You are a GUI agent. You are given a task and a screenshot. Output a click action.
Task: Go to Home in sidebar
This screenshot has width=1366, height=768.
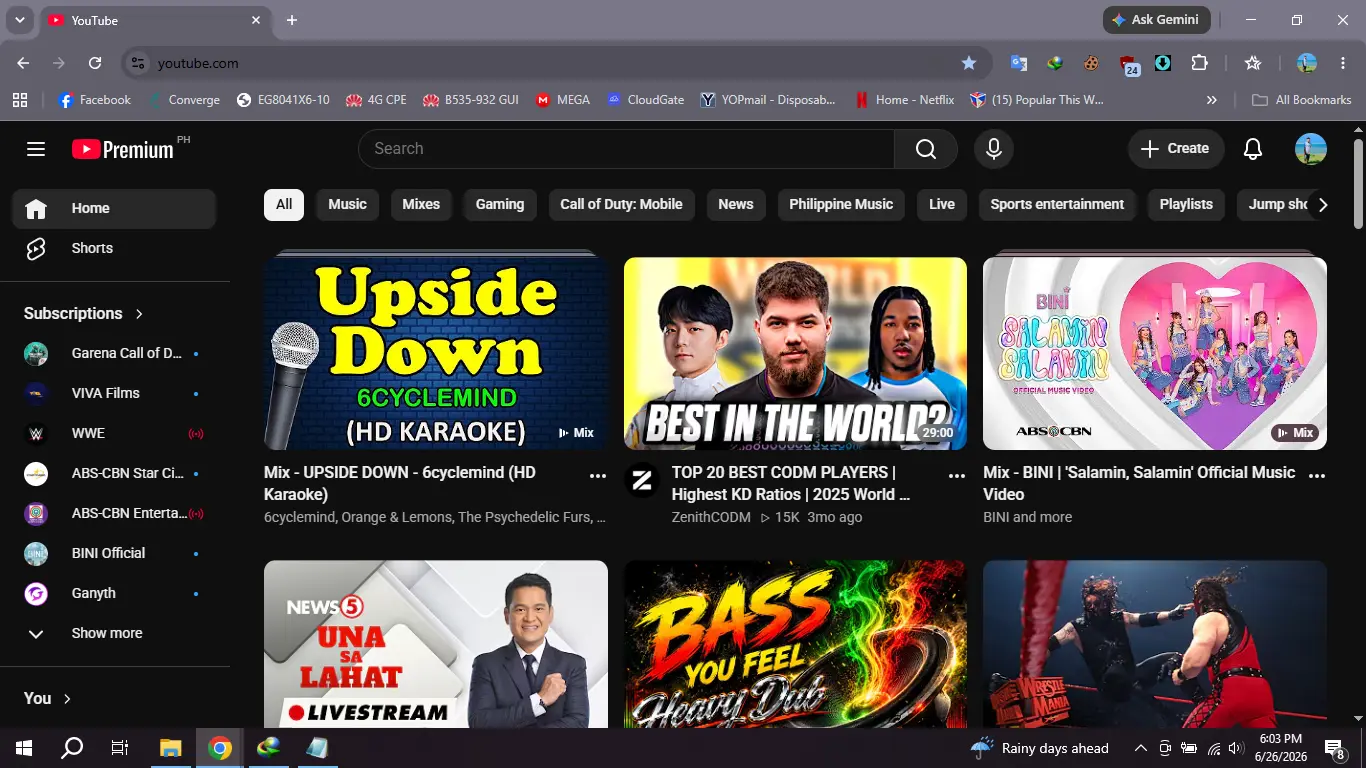[114, 209]
